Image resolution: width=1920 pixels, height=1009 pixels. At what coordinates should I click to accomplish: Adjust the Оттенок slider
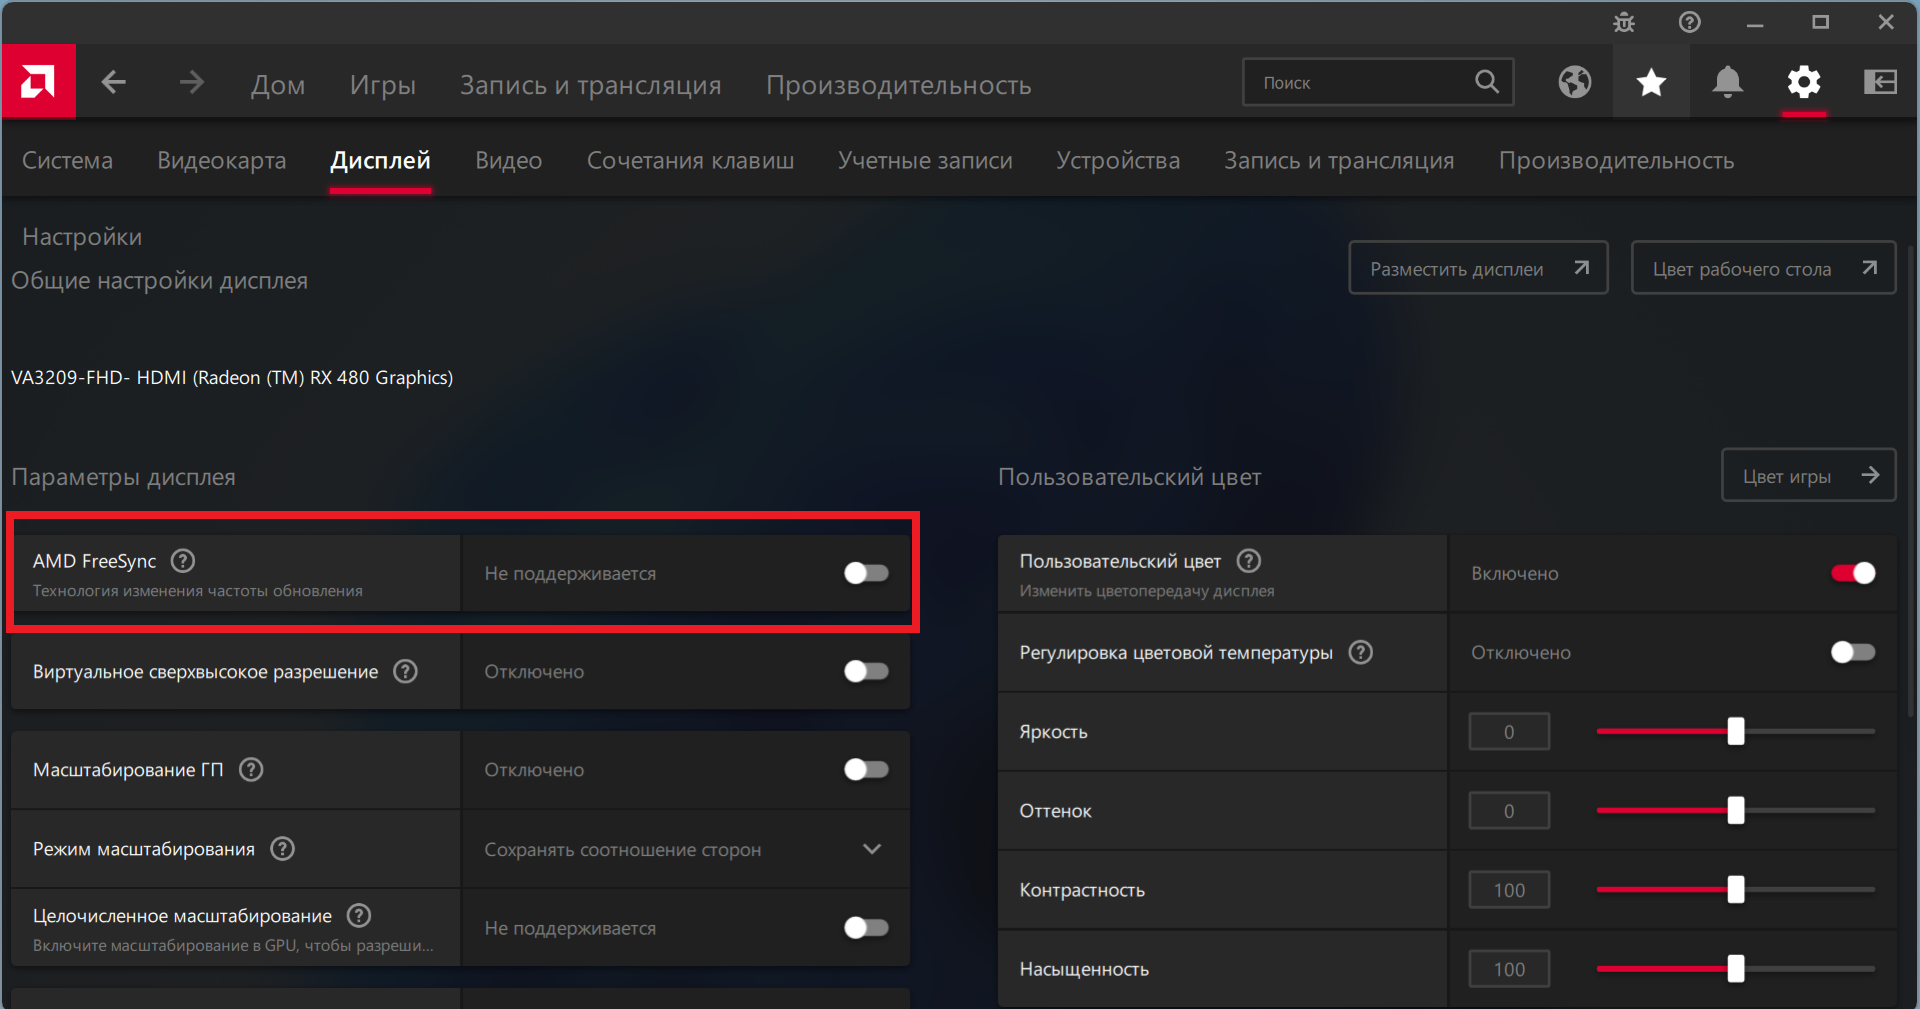[x=1735, y=810]
